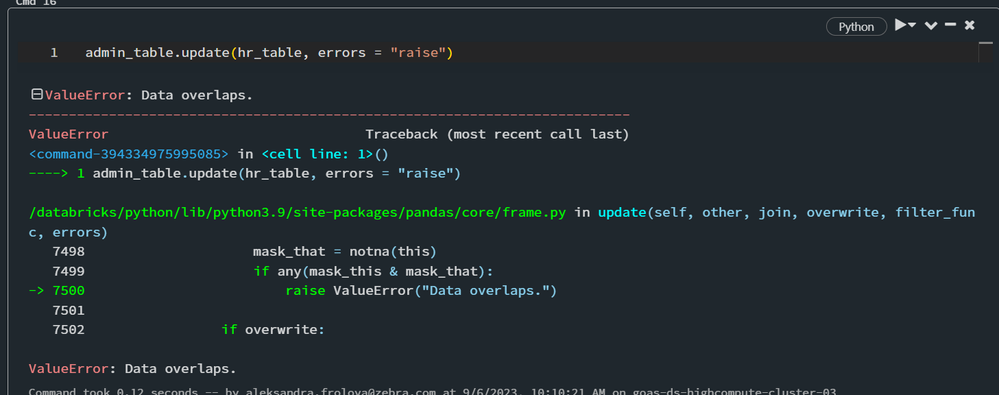The height and width of the screenshot is (395, 999).
Task: Minimize the cell with the dash icon
Action: (950, 25)
